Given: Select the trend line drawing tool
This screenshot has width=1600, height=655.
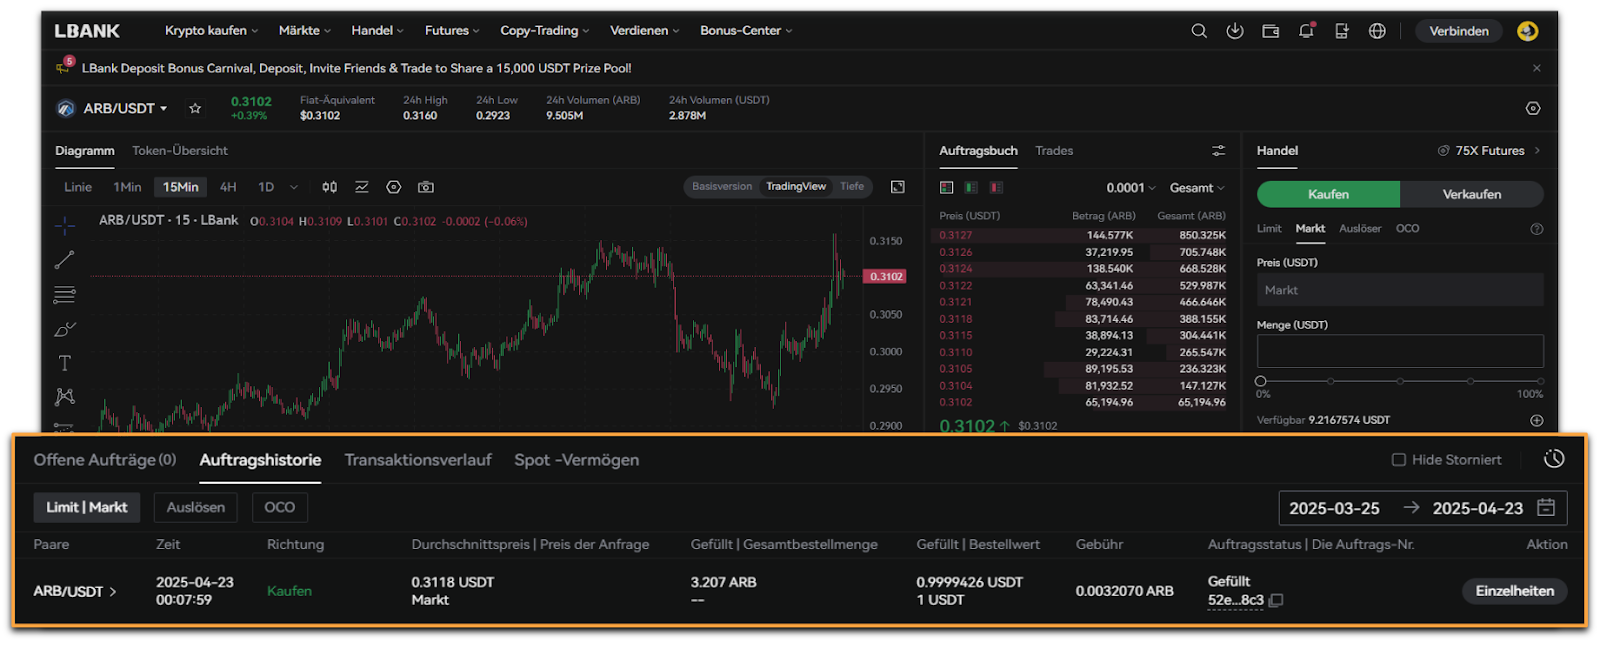Looking at the screenshot, I should 64,260.
